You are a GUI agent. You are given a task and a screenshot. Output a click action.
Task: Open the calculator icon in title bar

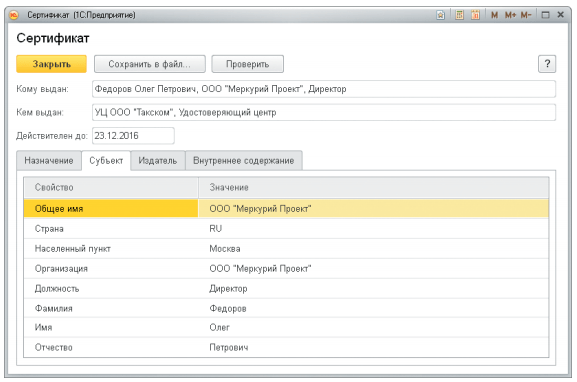[x=459, y=15]
